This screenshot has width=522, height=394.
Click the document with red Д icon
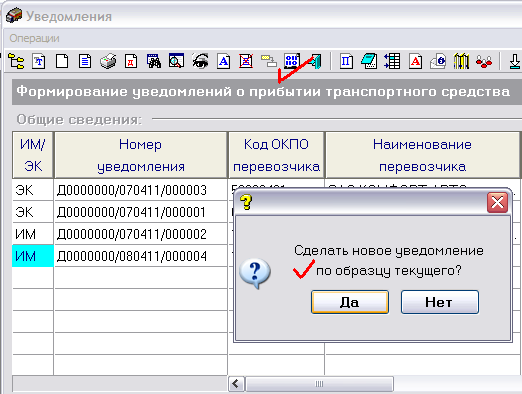[131, 61]
